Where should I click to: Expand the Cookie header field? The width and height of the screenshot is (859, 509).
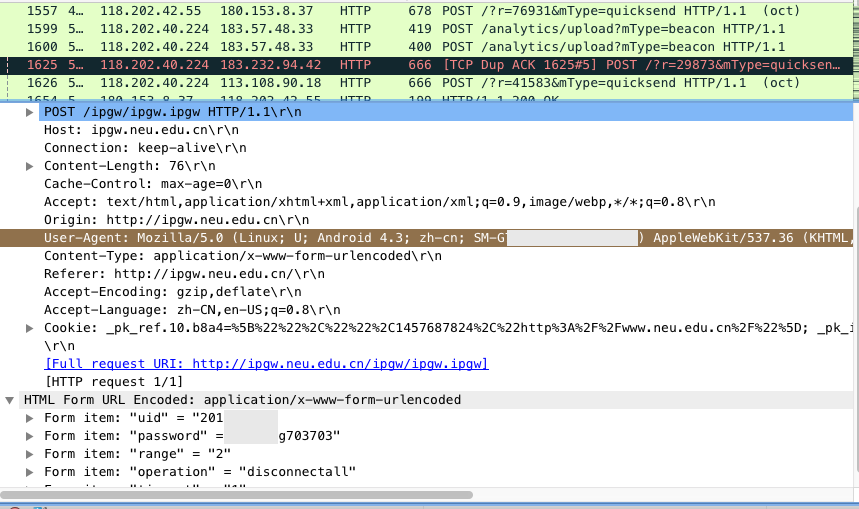pos(30,328)
